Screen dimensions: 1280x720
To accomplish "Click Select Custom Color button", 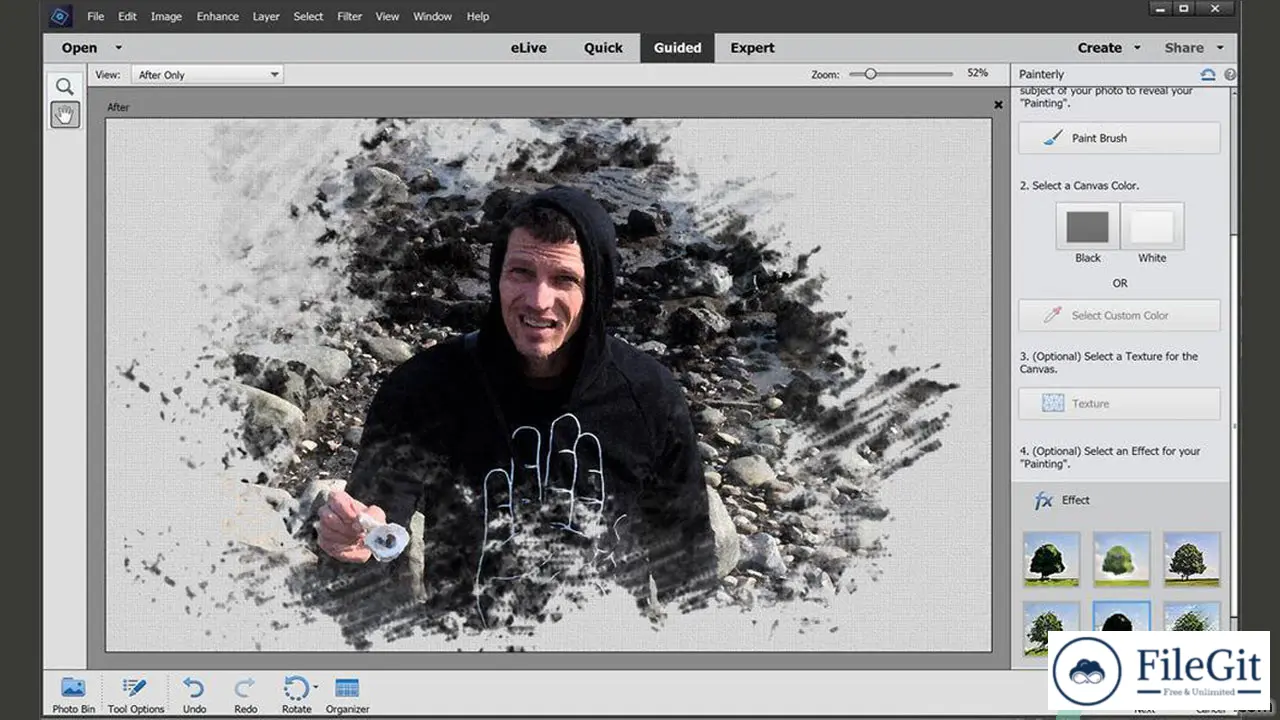I will pyautogui.click(x=1119, y=315).
